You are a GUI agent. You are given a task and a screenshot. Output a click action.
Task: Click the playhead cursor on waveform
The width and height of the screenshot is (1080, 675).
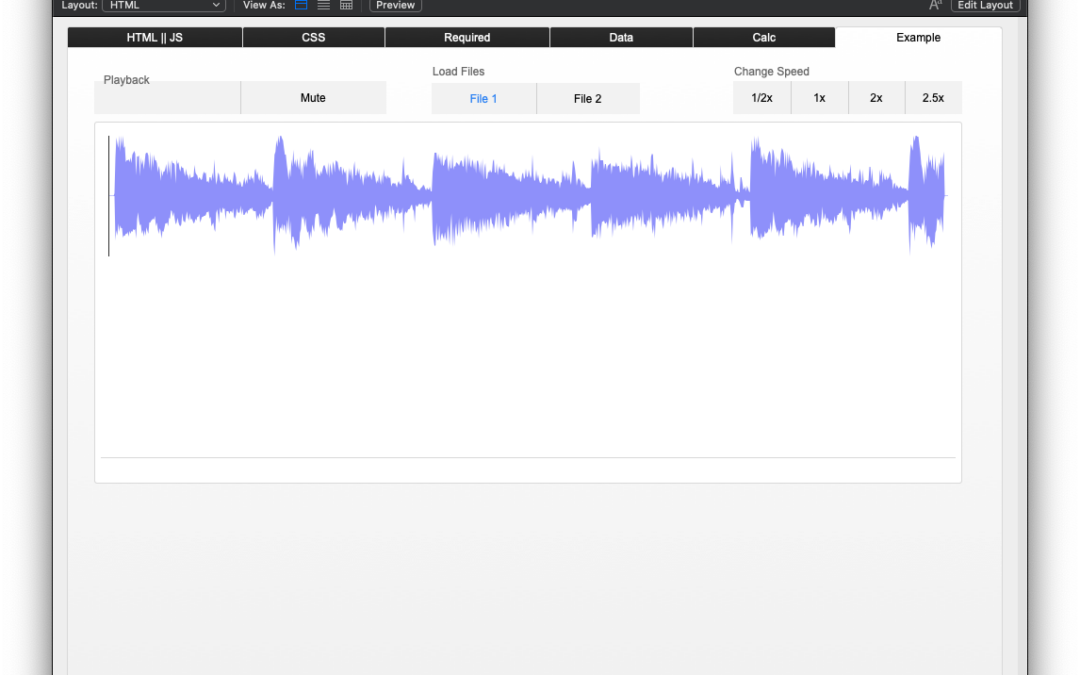(x=109, y=196)
